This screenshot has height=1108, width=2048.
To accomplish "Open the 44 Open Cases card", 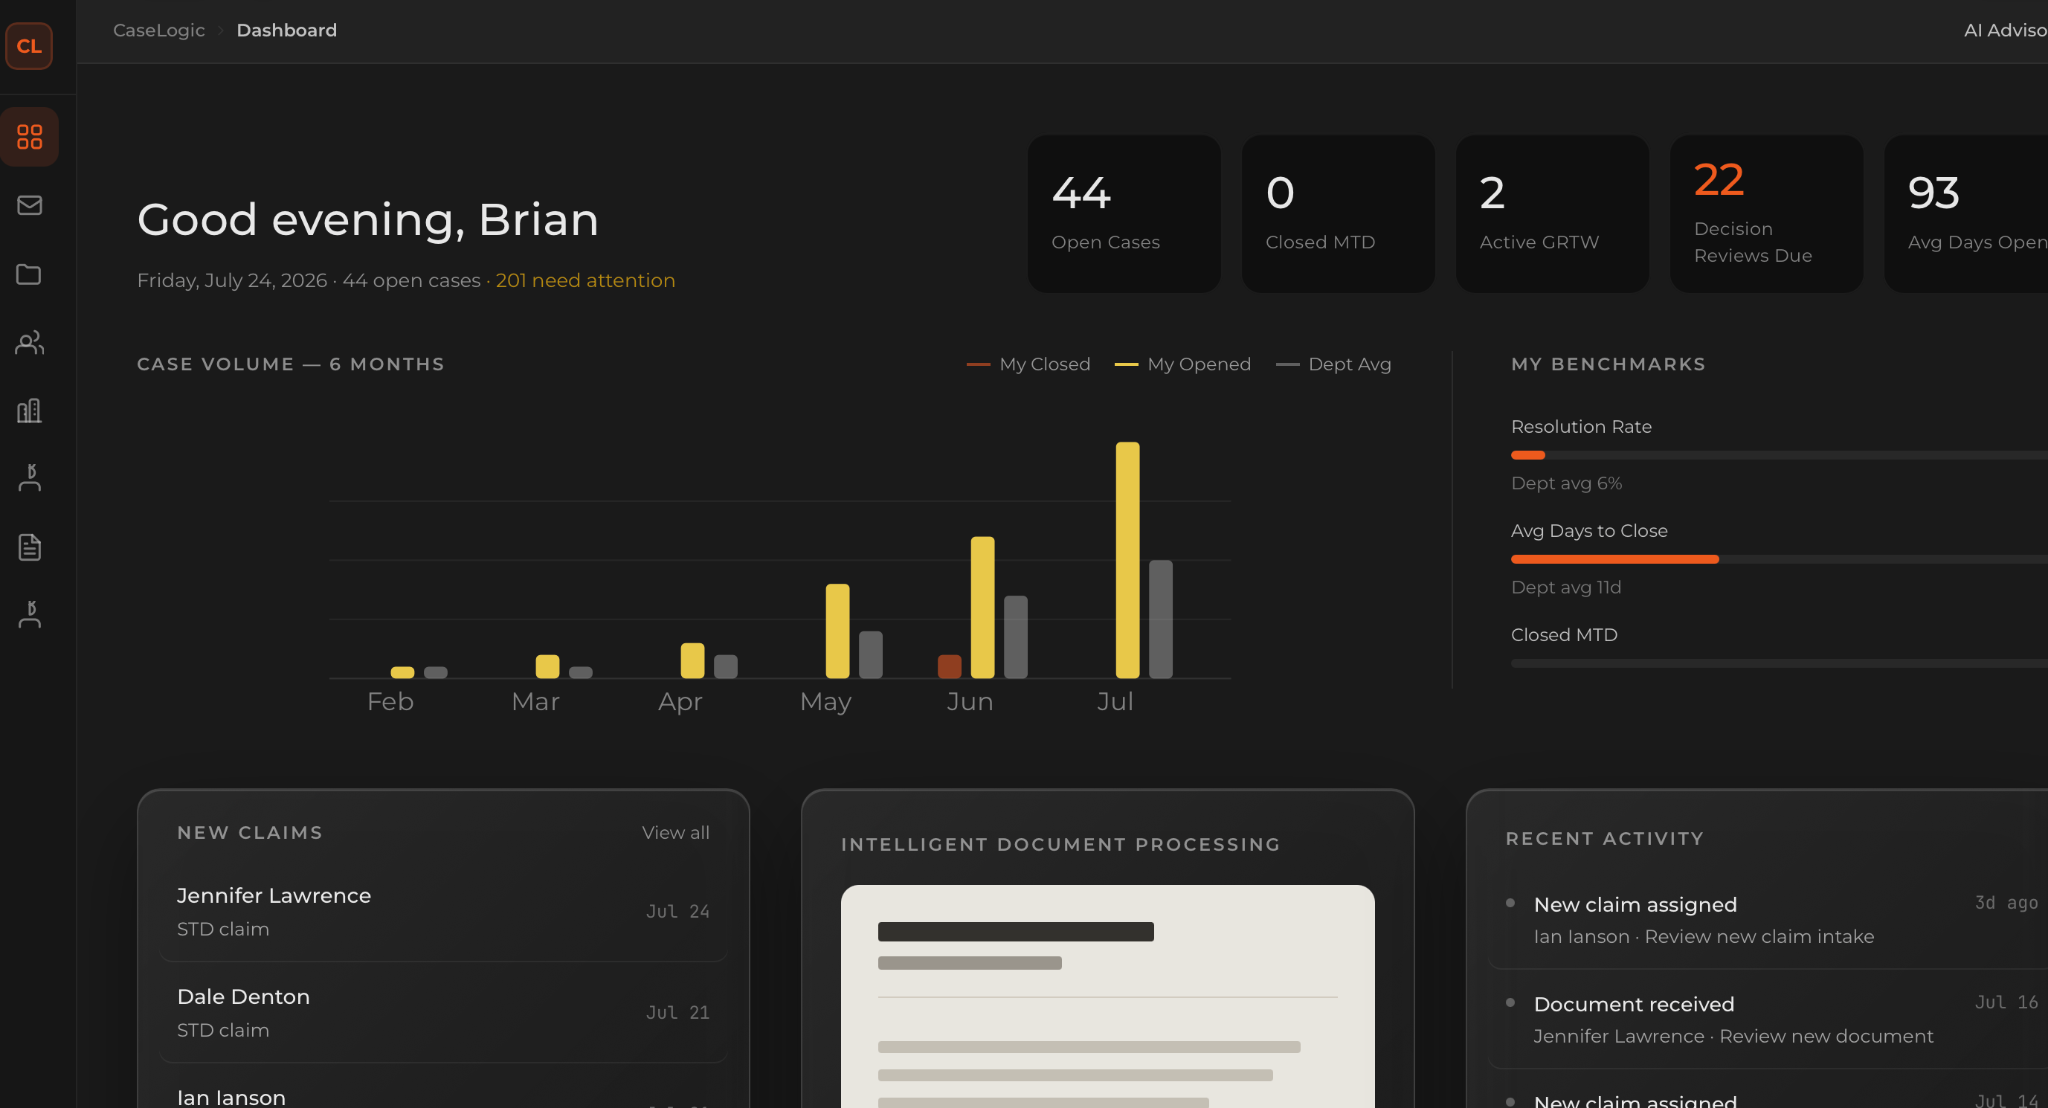I will pos(1124,214).
